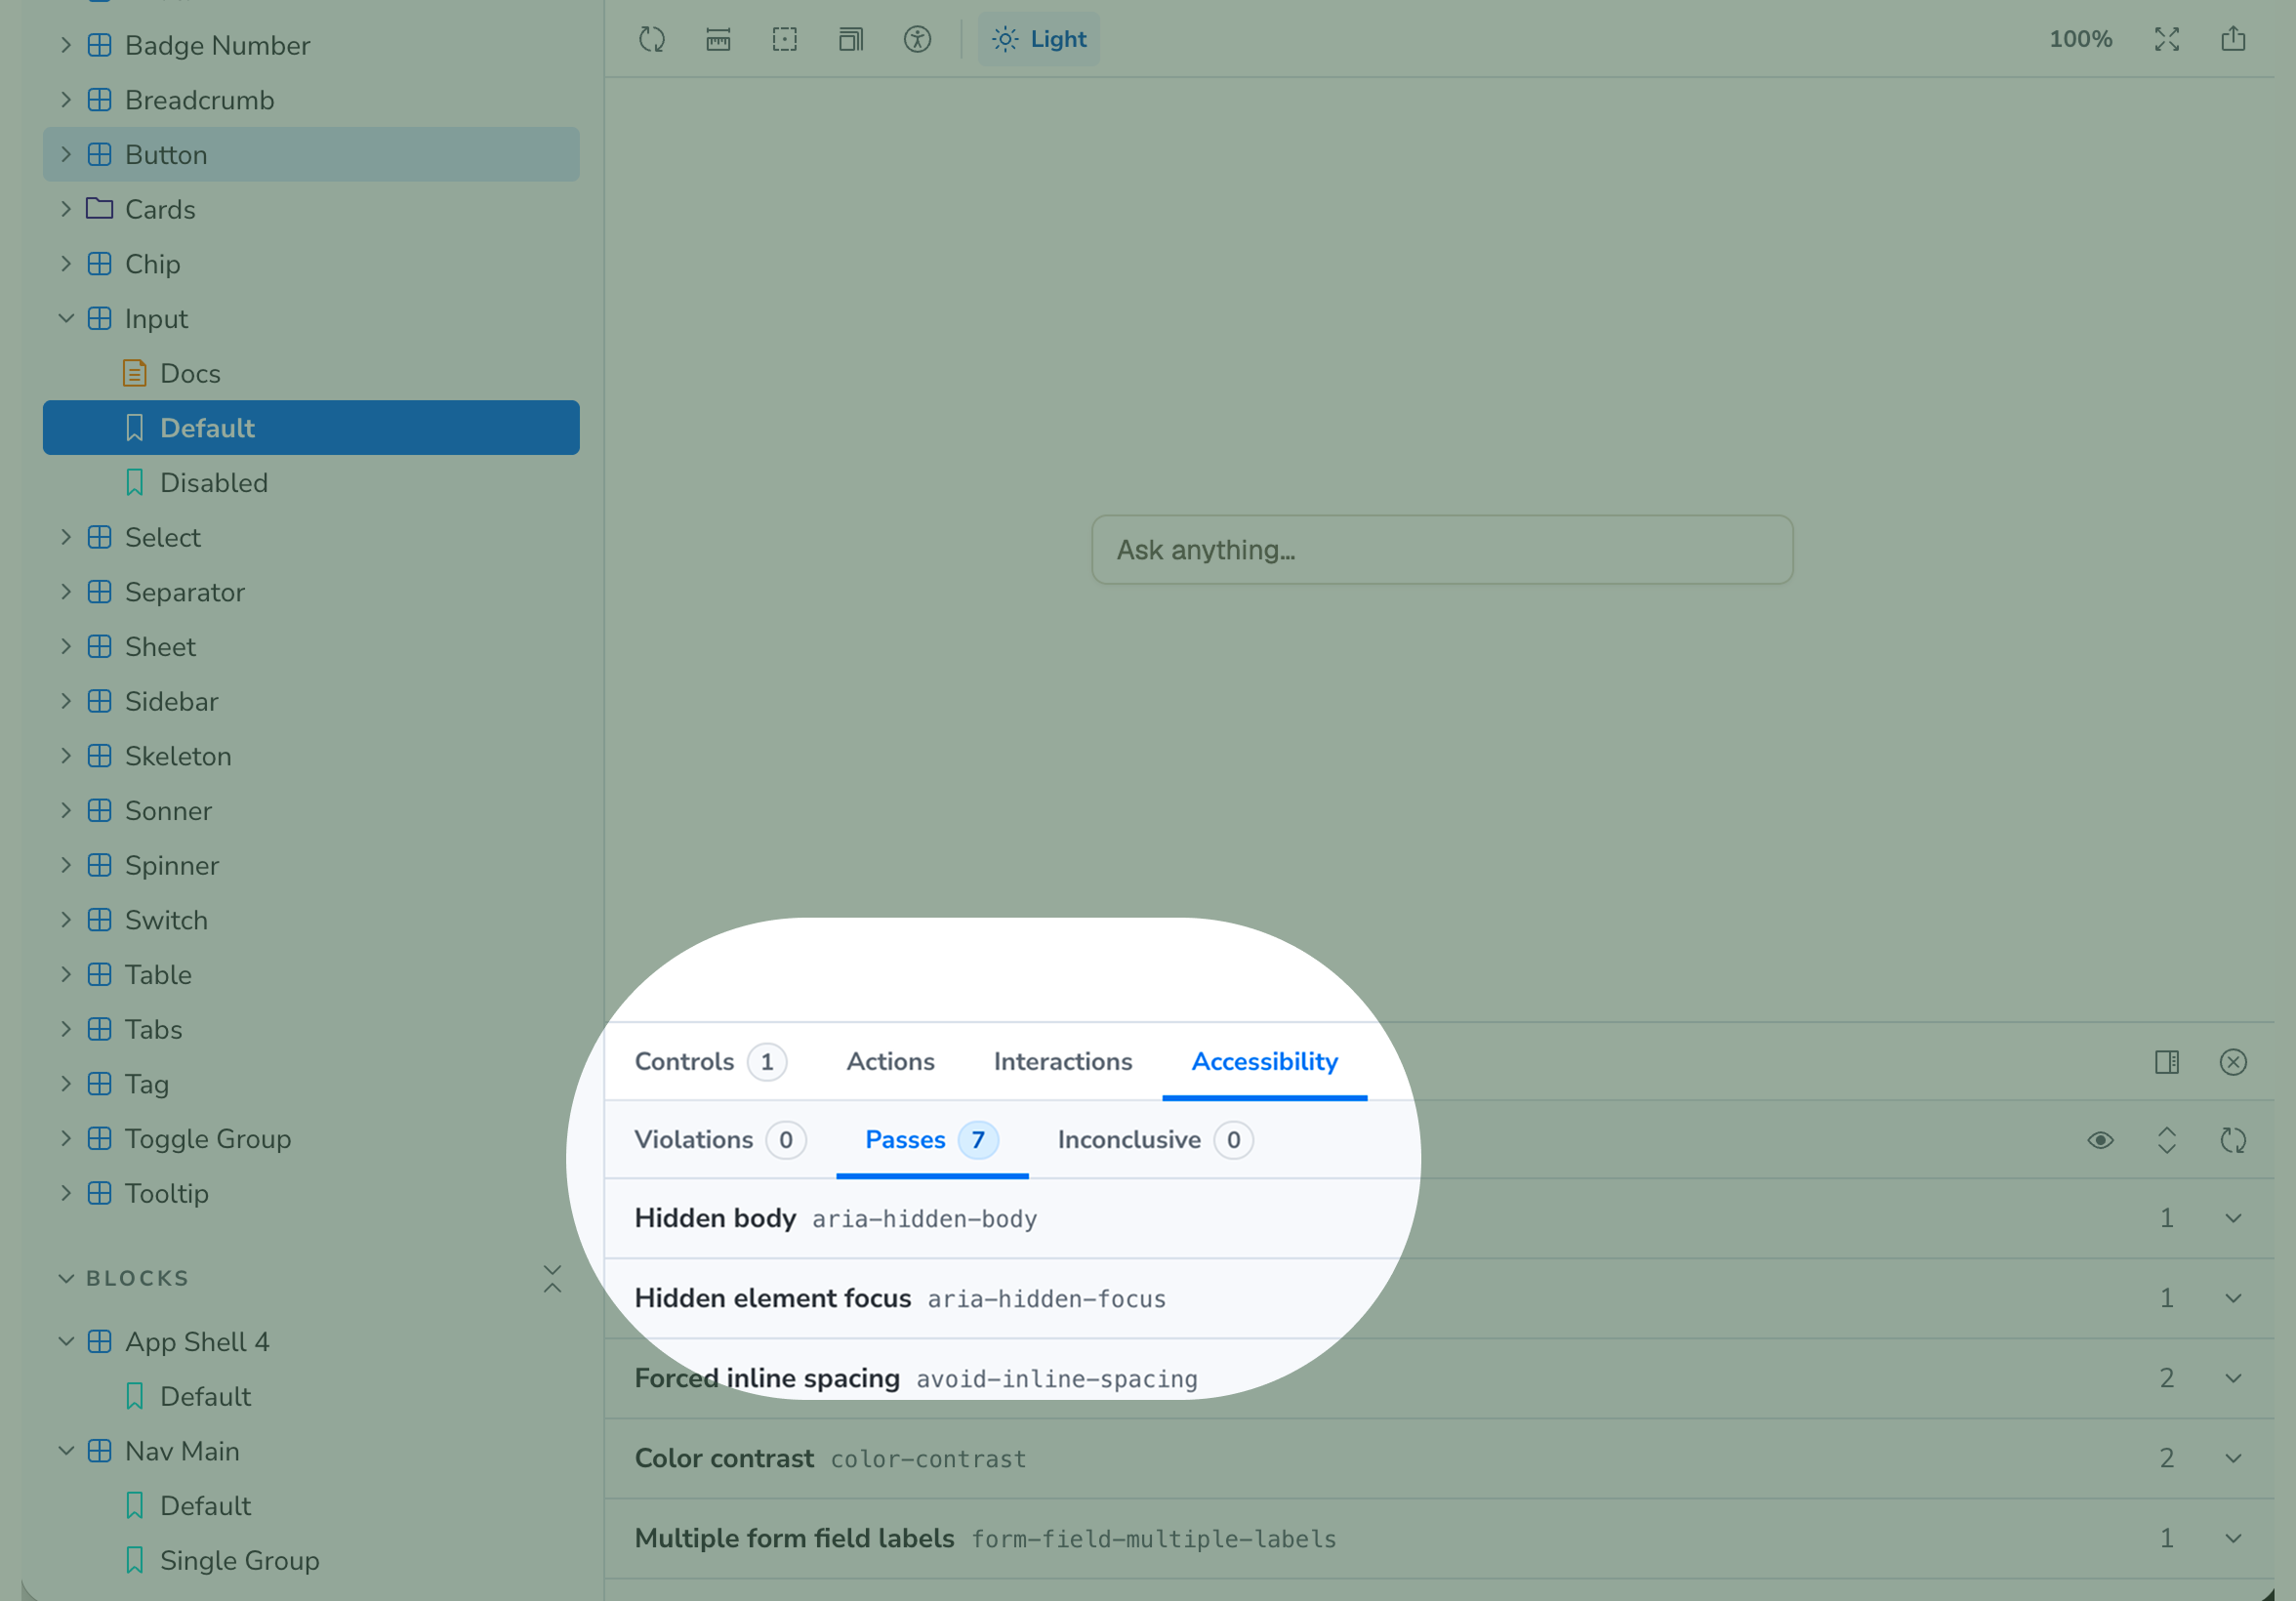Click the Select component icon
Viewport: 2296px width, 1601px height.
tap(99, 537)
